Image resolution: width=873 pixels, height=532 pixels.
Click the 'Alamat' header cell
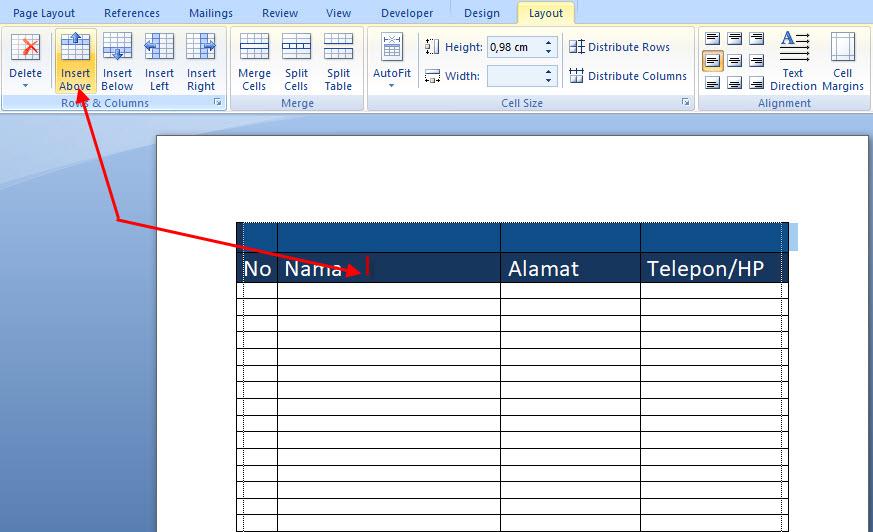[570, 268]
